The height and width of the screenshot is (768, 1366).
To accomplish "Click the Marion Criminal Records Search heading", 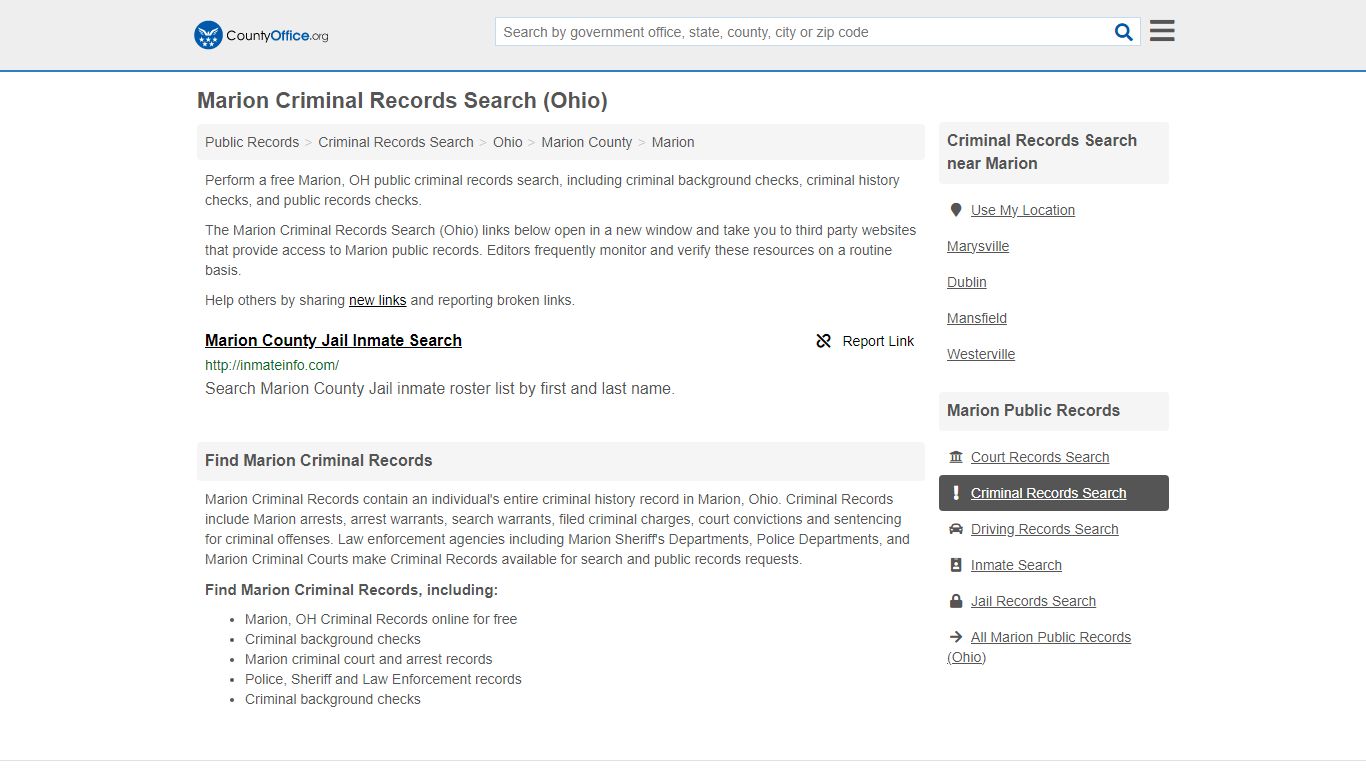I will click(x=402, y=101).
